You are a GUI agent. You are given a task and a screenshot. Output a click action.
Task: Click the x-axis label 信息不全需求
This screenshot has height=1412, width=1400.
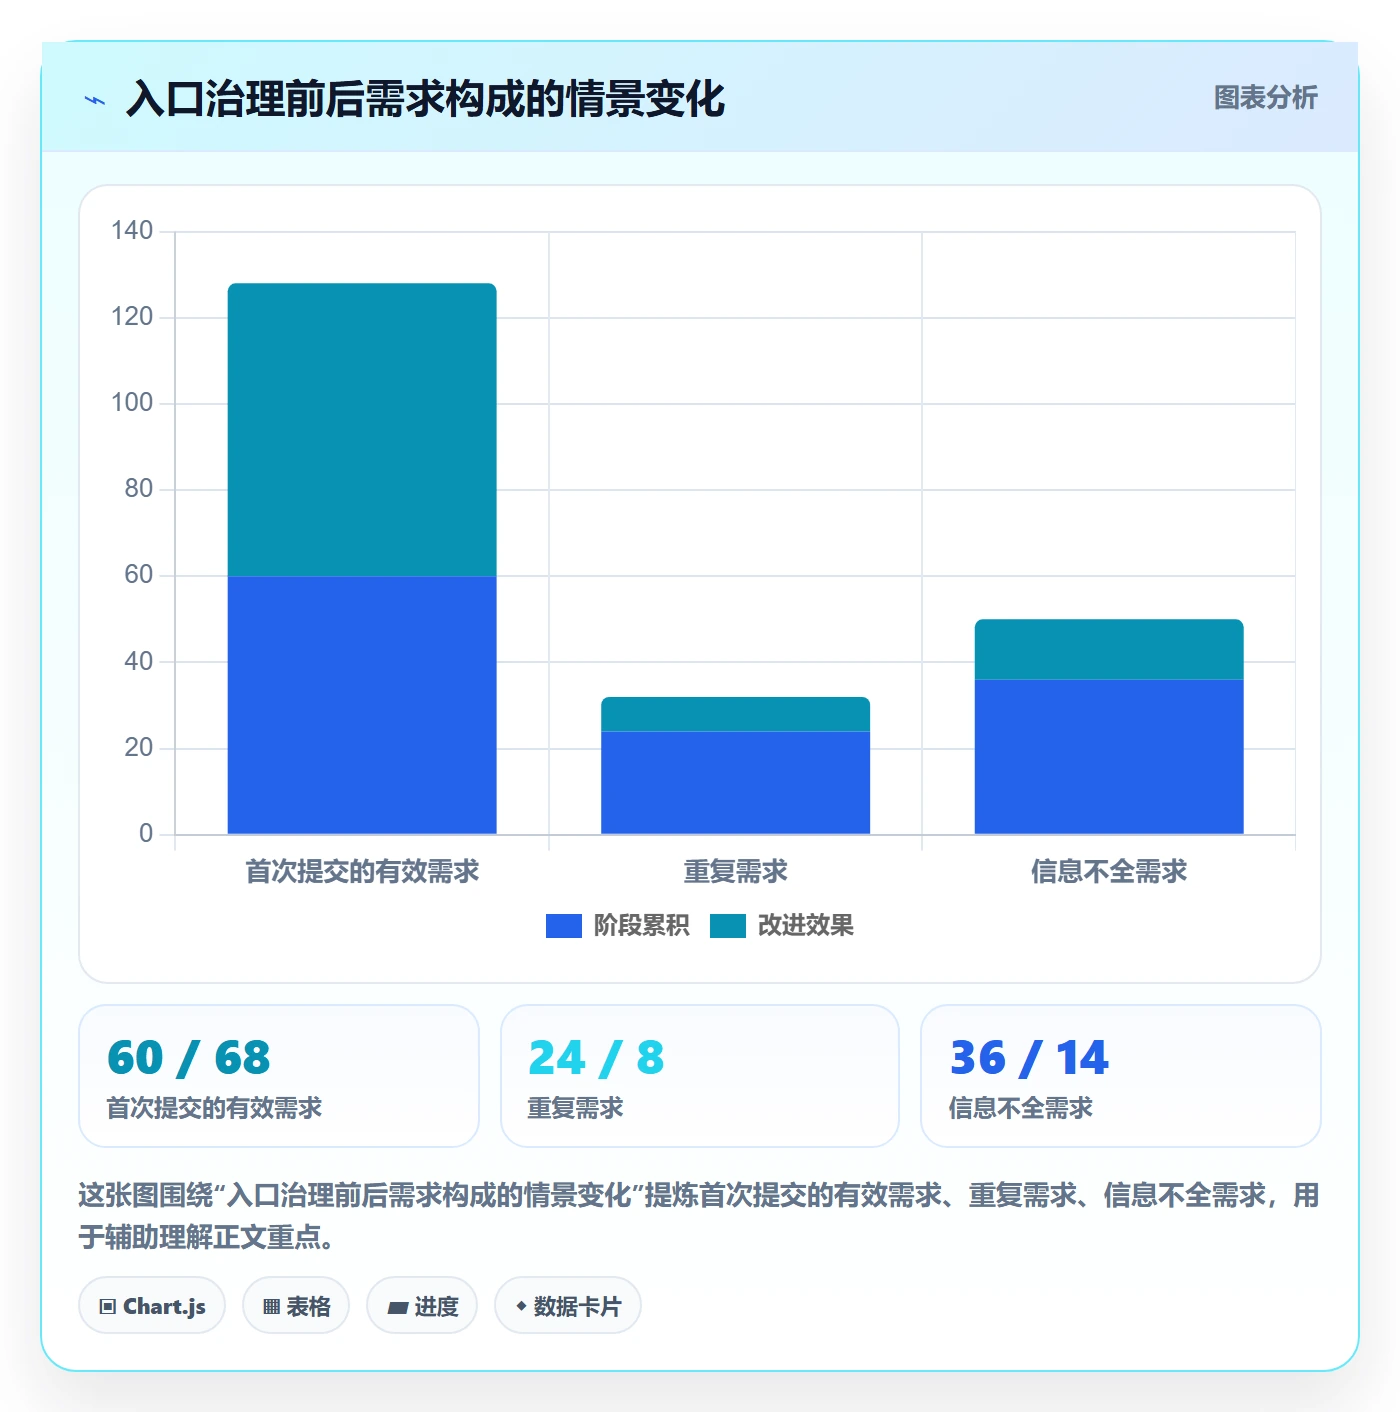click(1109, 872)
